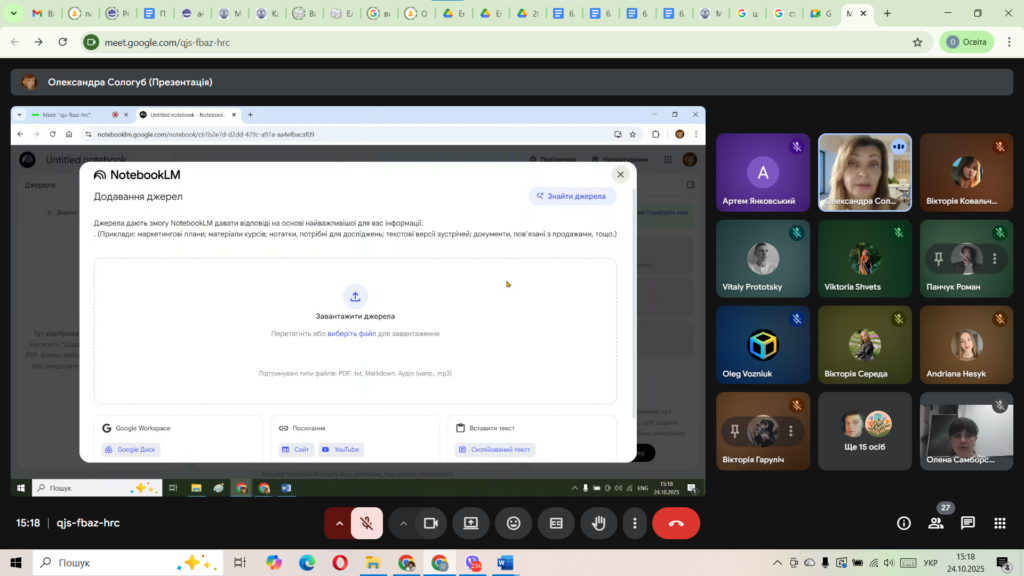Turn off the camera in Meet
Image resolution: width=1024 pixels, height=576 pixels.
coord(431,523)
